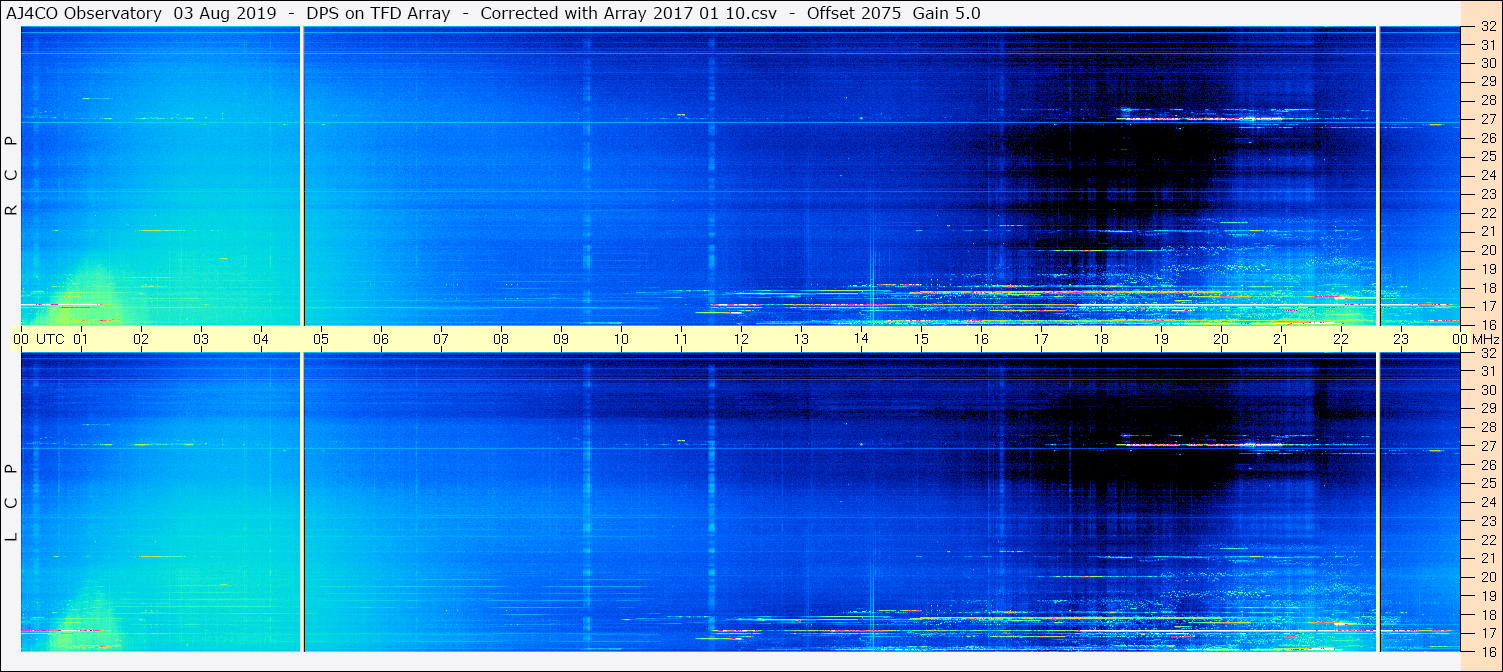The height and width of the screenshot is (672, 1503).
Task: Click the 15 hour marker on UTC axis
Action: click(x=921, y=339)
